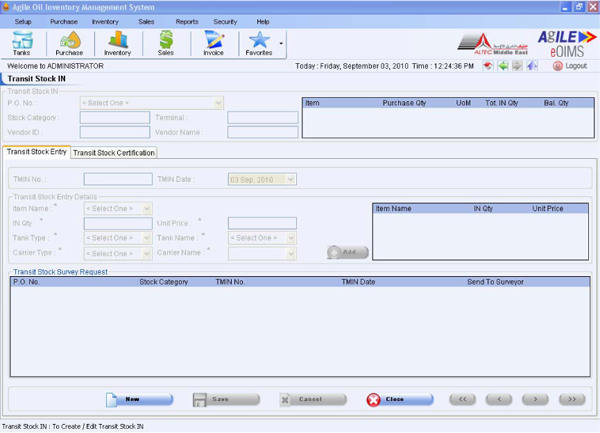The width and height of the screenshot is (600, 433).
Task: Expand the Favorites dropdown arrow
Action: pyautogui.click(x=283, y=44)
